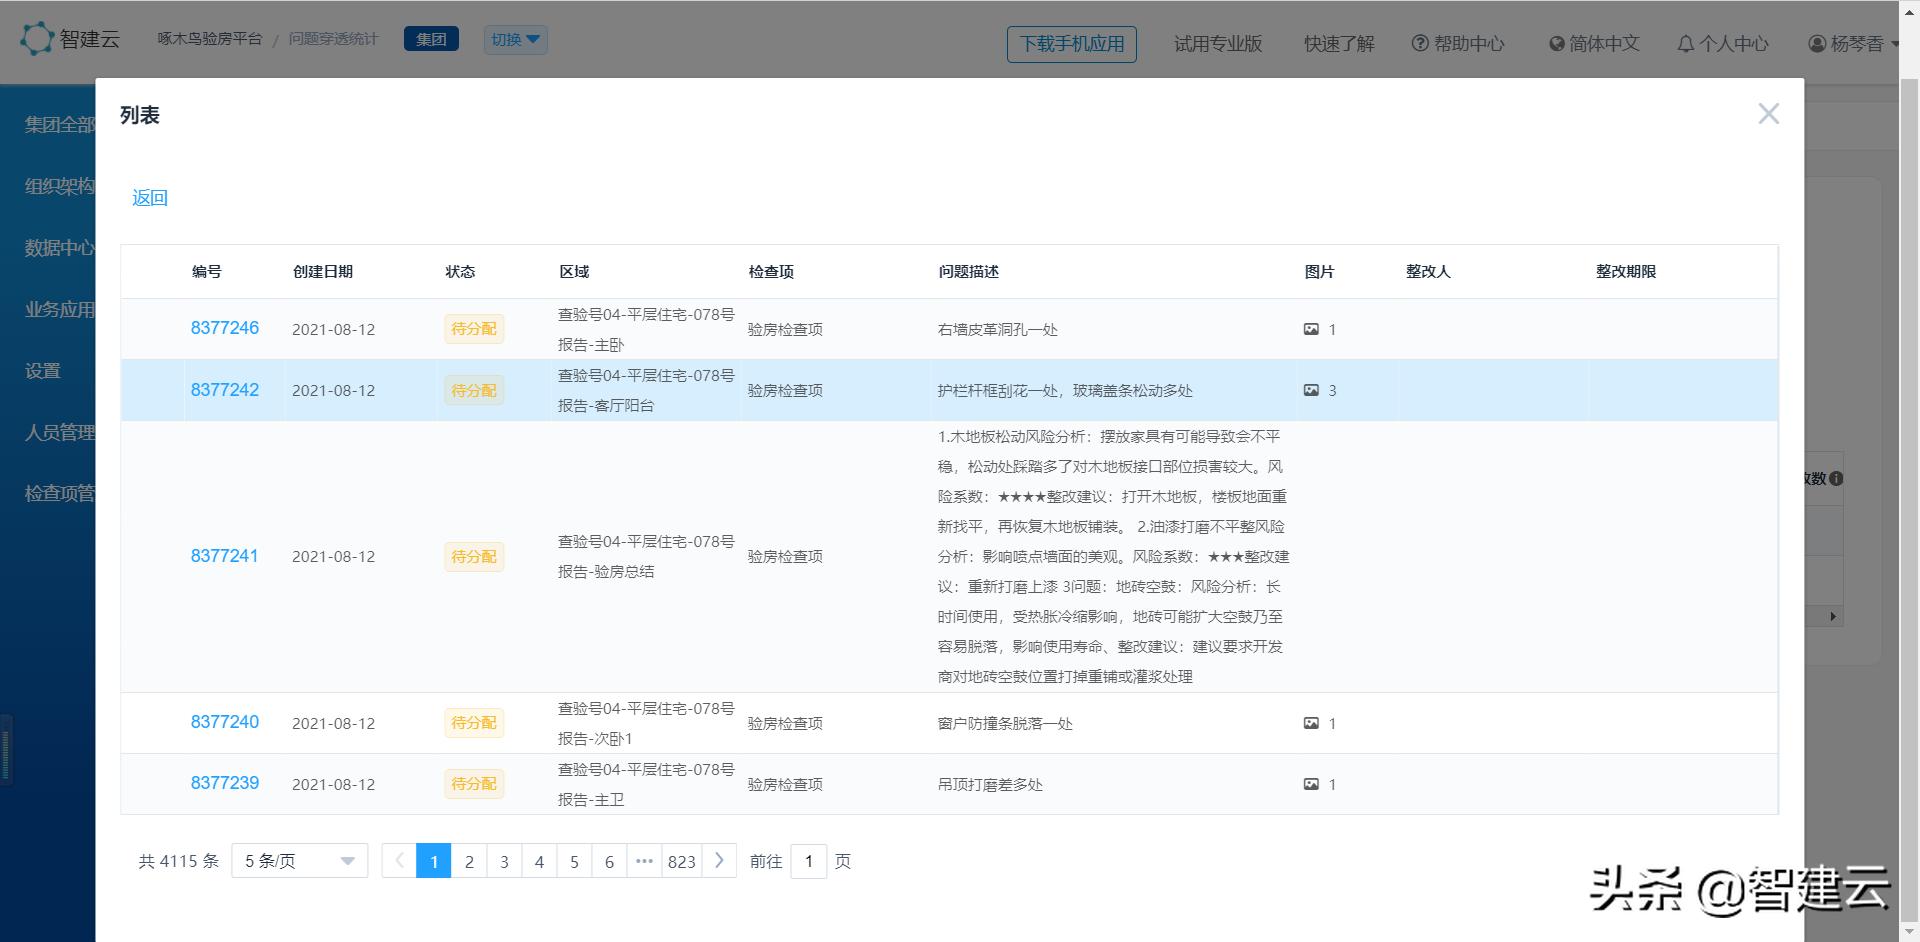Screen dimensions: 1920x942
Task: Click the 前往 page number input
Action: (809, 860)
